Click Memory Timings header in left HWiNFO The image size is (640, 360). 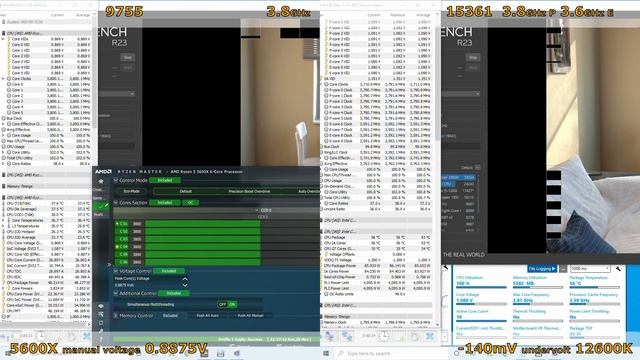pyautogui.click(x=46, y=186)
